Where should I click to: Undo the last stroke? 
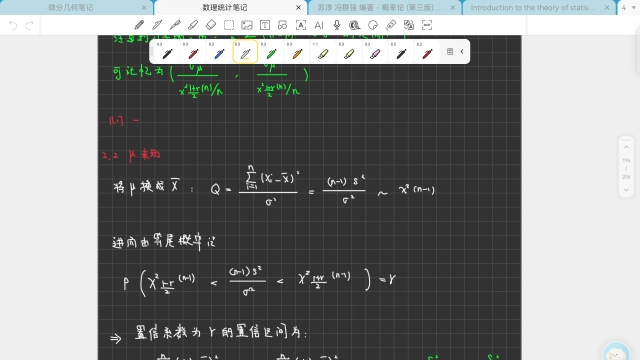[13, 26]
